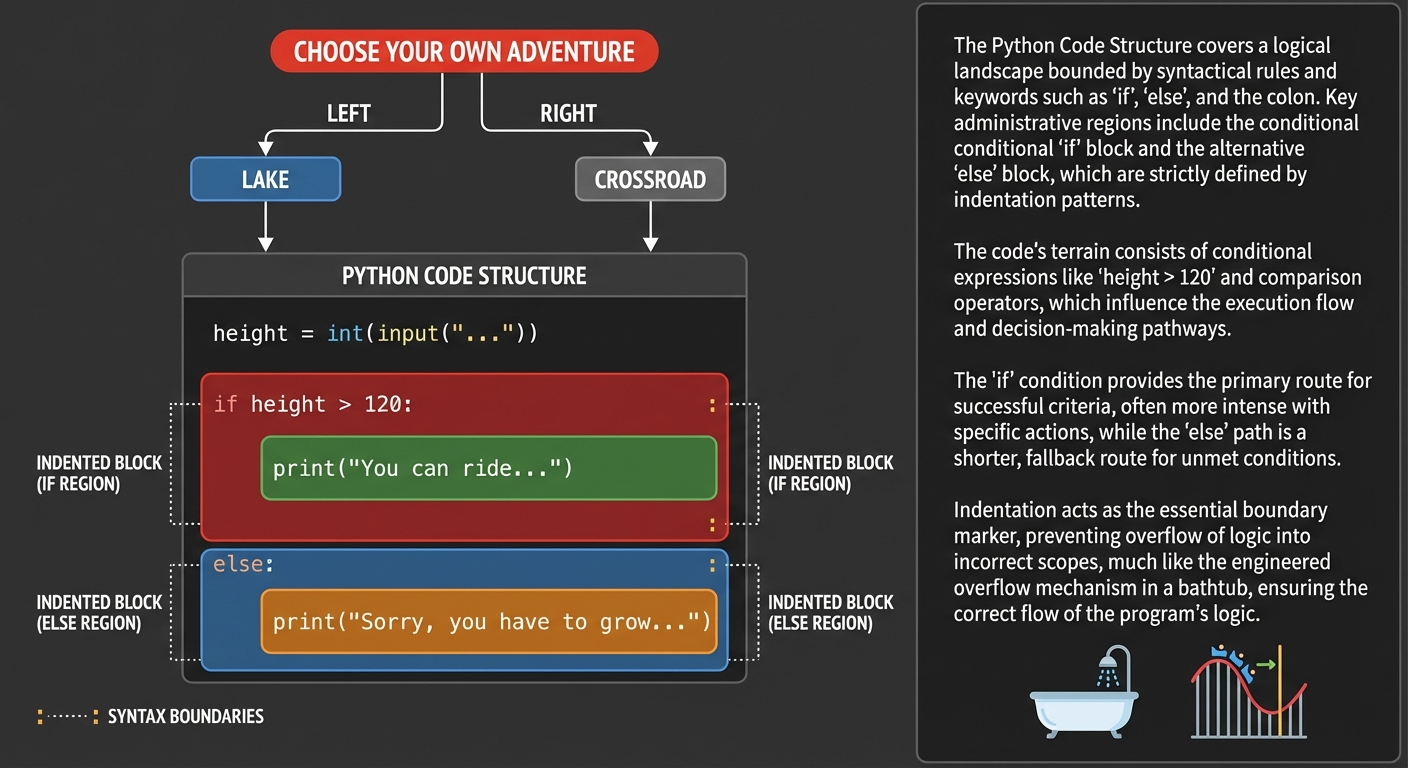Click the orange 'Sorry, you have to grow' block
This screenshot has height=768, width=1408.
click(489, 622)
